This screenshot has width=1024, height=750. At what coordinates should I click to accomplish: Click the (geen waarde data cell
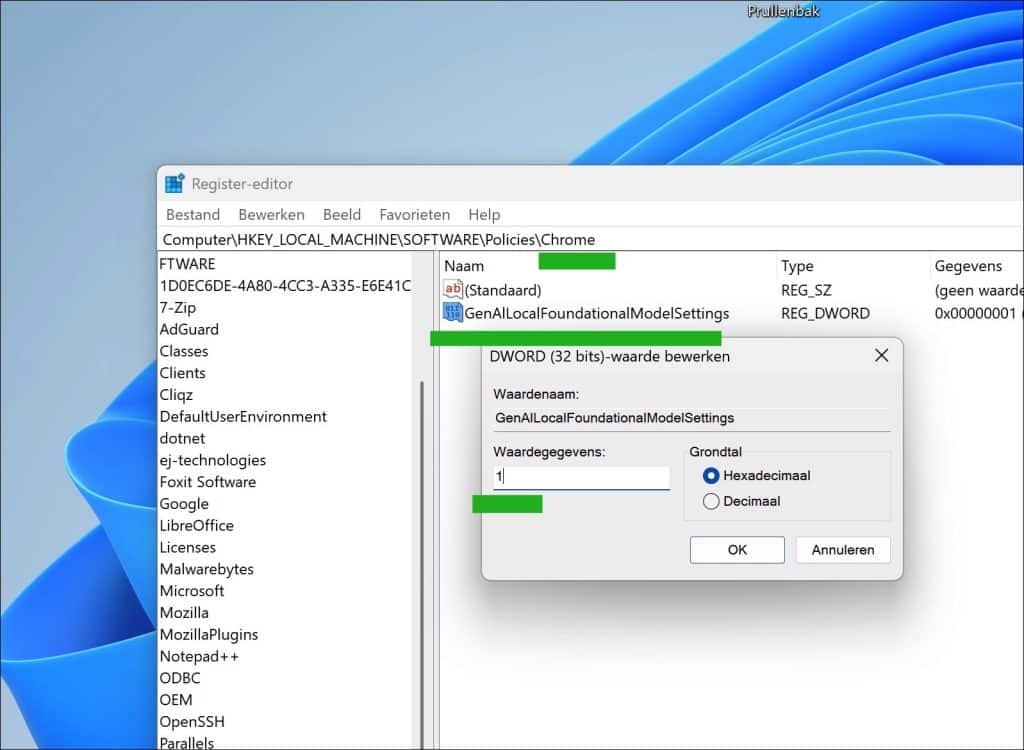pos(978,290)
